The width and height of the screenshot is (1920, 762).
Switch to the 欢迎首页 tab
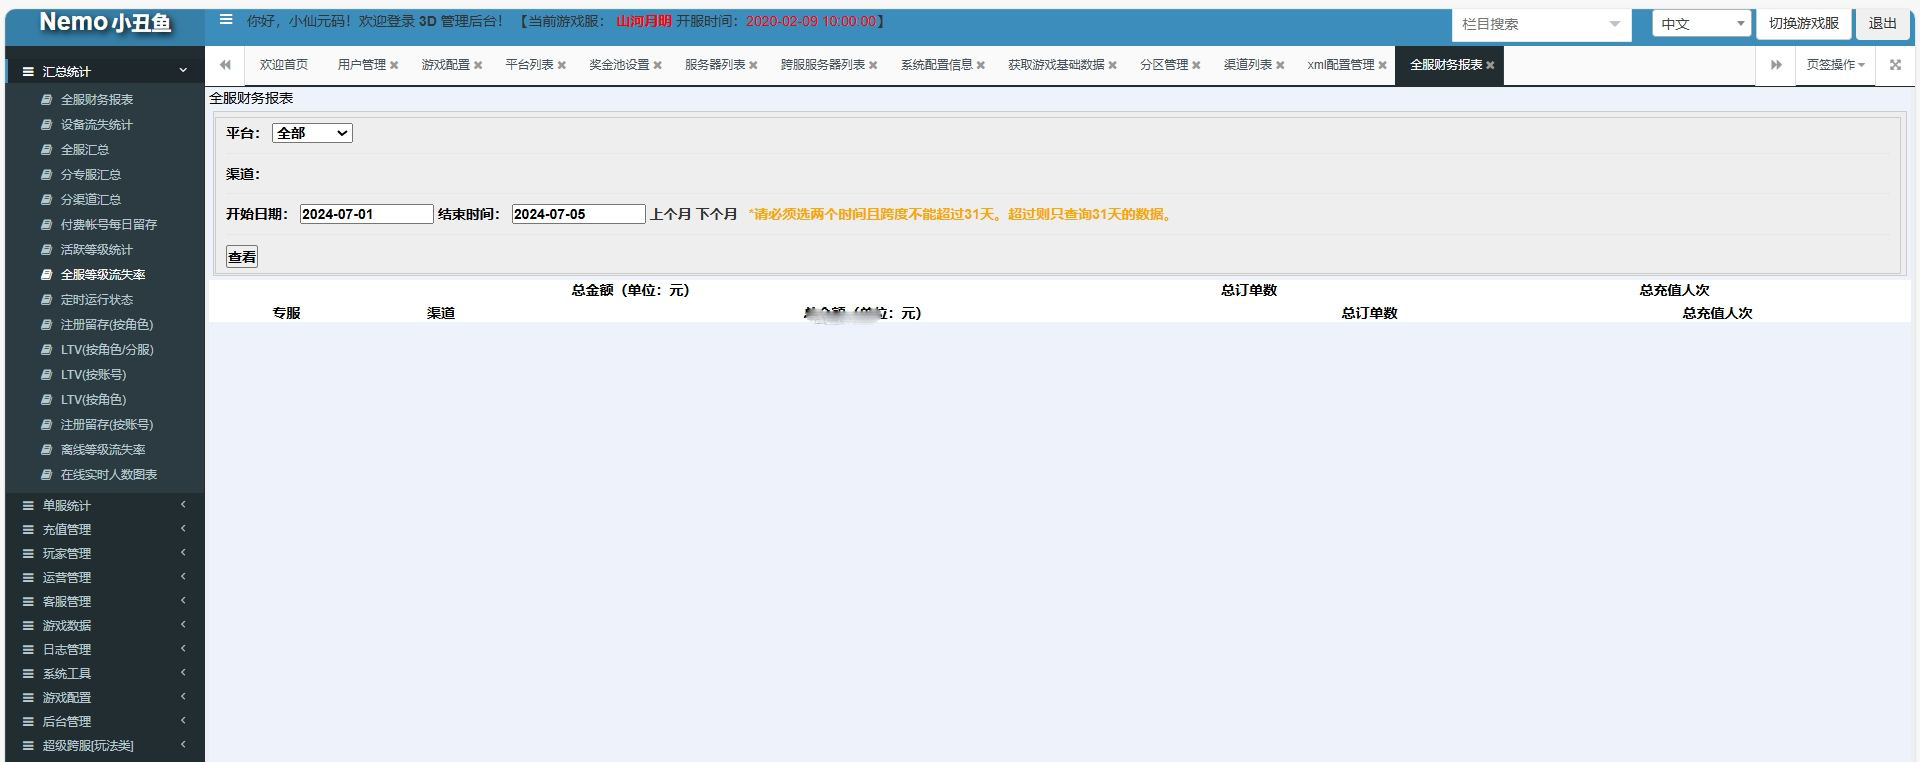coord(284,65)
